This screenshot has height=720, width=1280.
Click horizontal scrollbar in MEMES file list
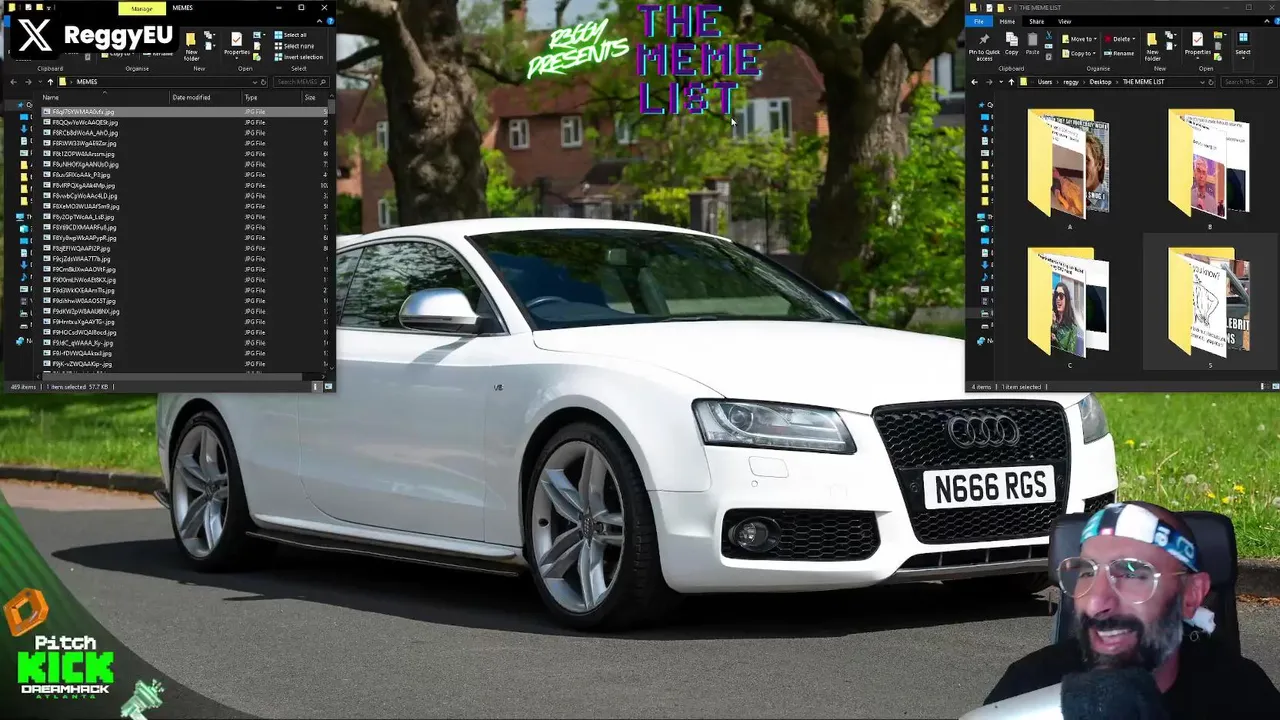171,377
